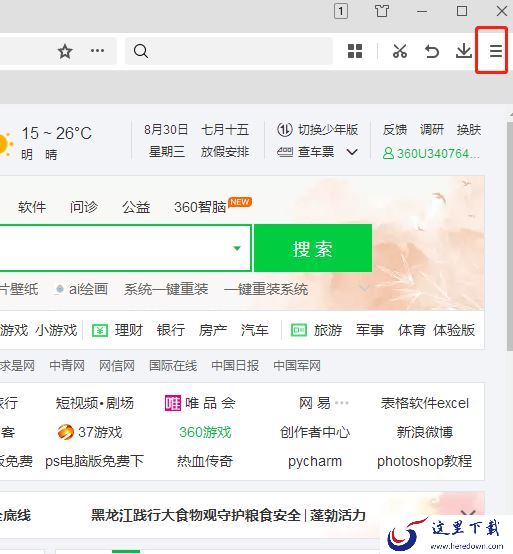Screen dimensions: 513x554
Task: Select the 软件 search tab
Action: (x=32, y=207)
